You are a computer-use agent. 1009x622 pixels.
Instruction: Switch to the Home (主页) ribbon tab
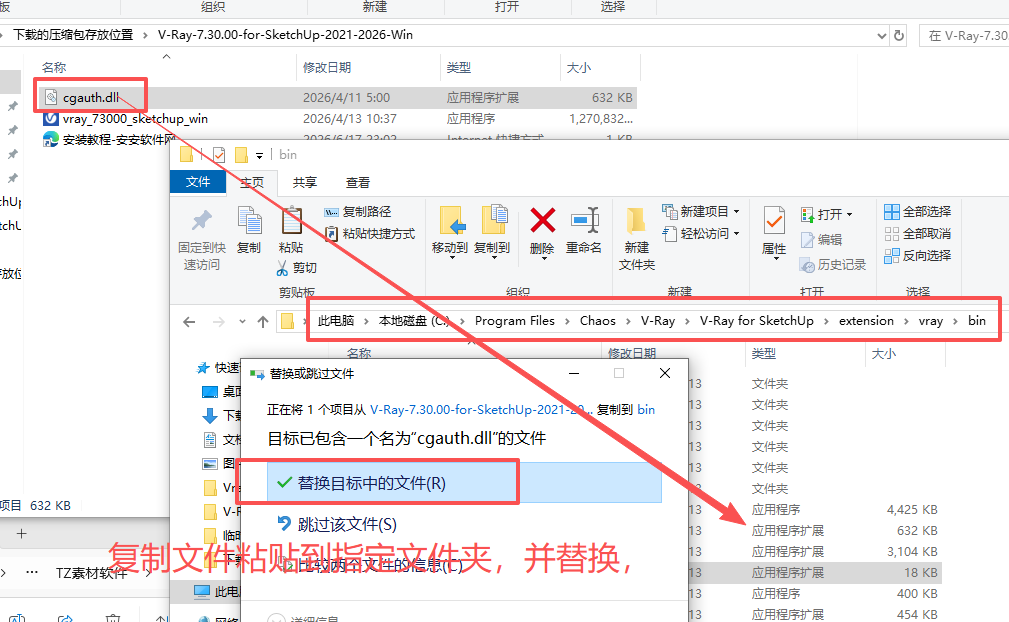pos(252,182)
